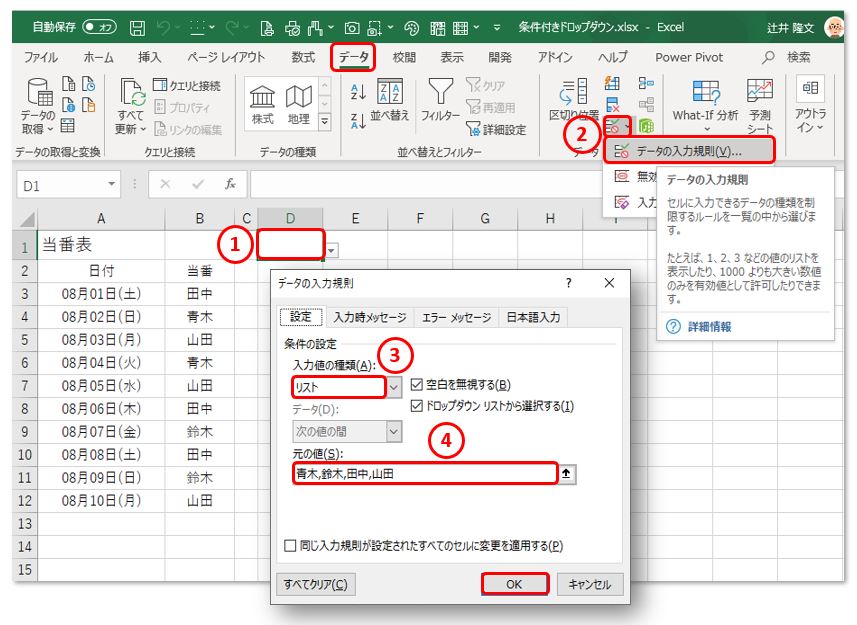Switch to the エラー メッセージ dialog tab

456,317
